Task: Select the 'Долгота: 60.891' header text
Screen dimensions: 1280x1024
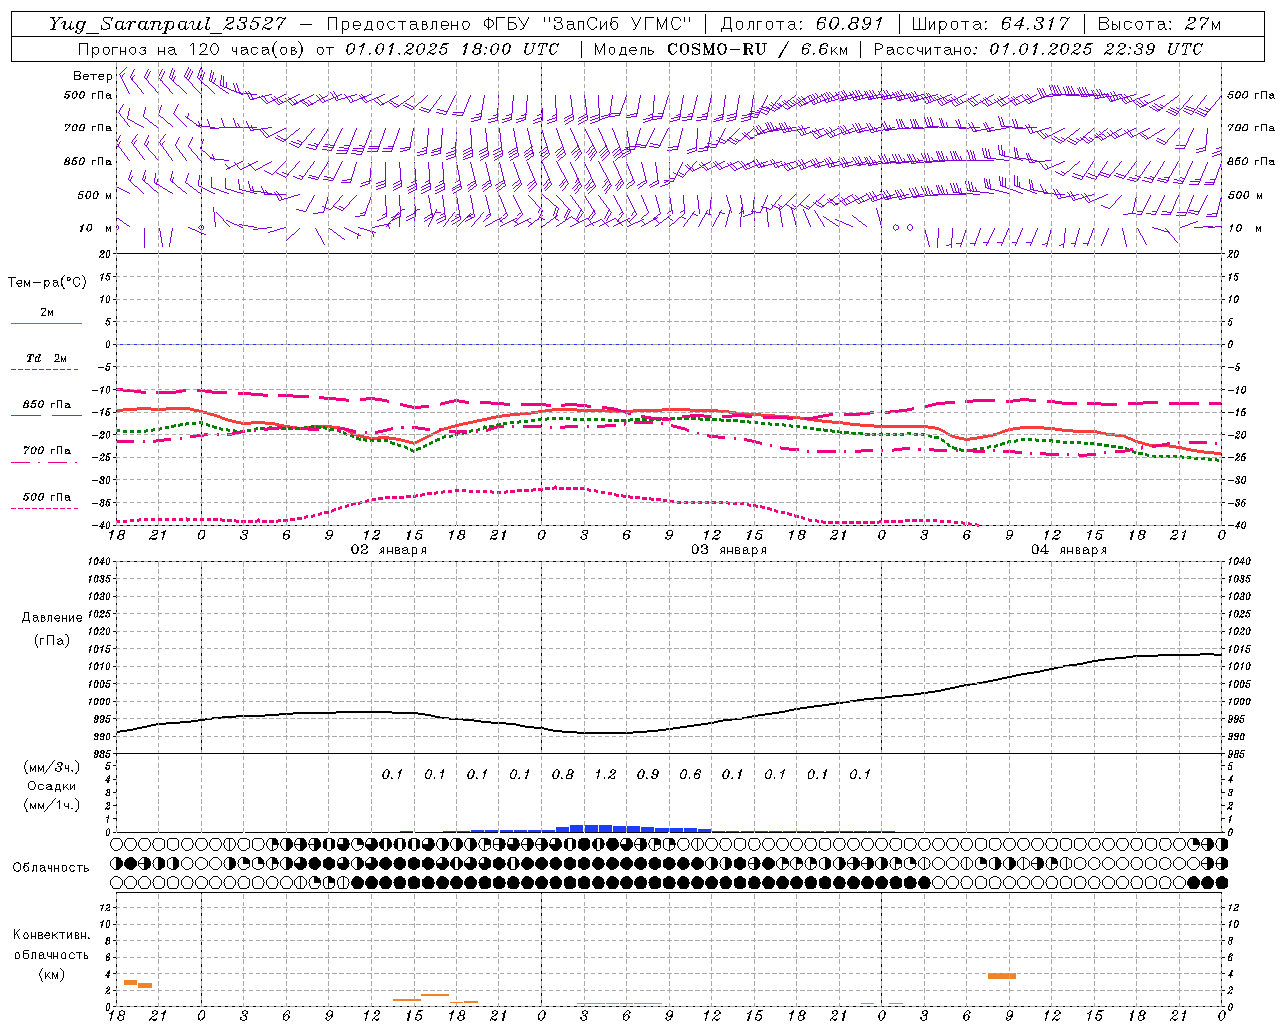Action: 802,24
